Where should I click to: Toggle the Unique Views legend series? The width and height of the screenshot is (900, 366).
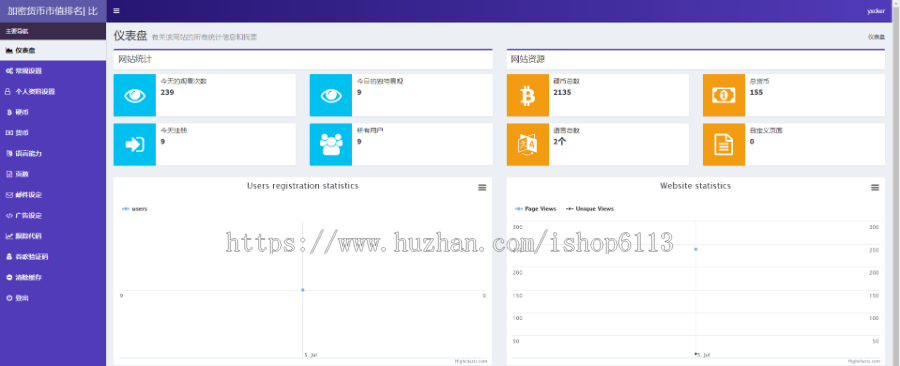click(589, 209)
